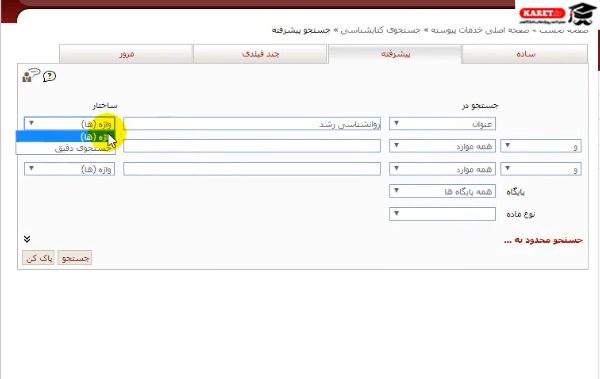600x379 pixels.
Task: Click the جستجو در column label
Action: [480, 105]
